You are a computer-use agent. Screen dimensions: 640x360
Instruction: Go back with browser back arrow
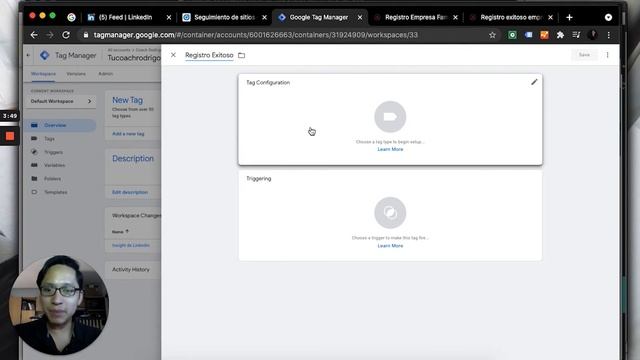click(x=34, y=35)
